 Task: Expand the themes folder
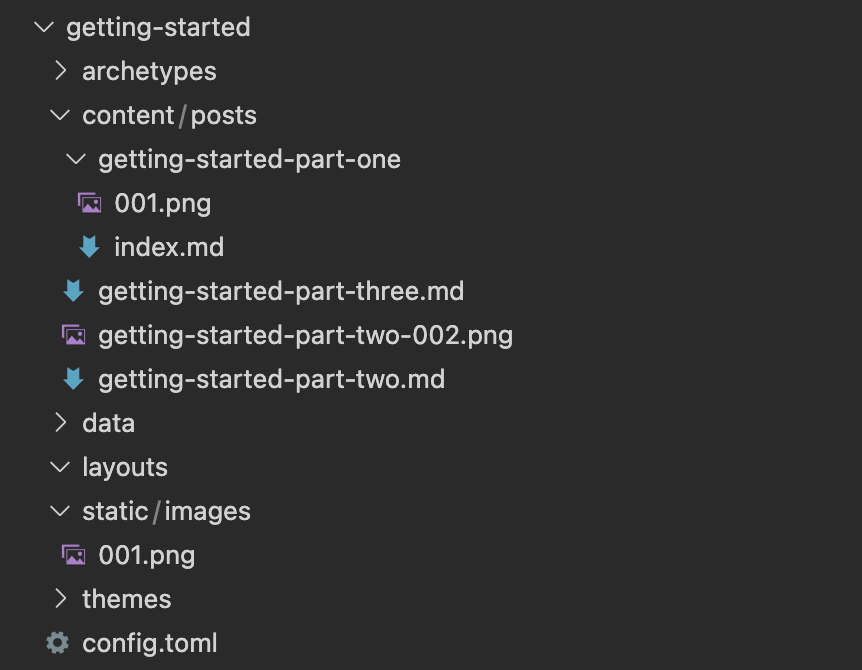(x=59, y=599)
